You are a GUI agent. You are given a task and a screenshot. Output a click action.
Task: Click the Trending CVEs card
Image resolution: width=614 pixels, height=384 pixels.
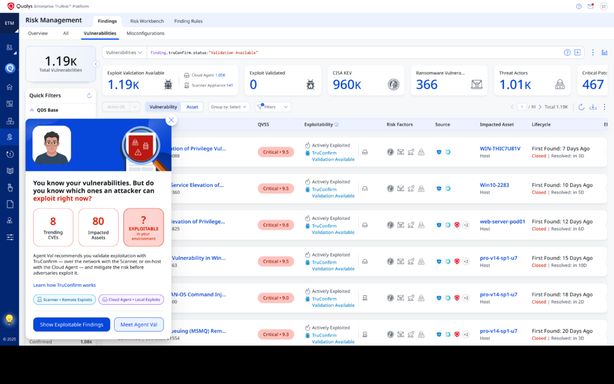[x=53, y=227]
